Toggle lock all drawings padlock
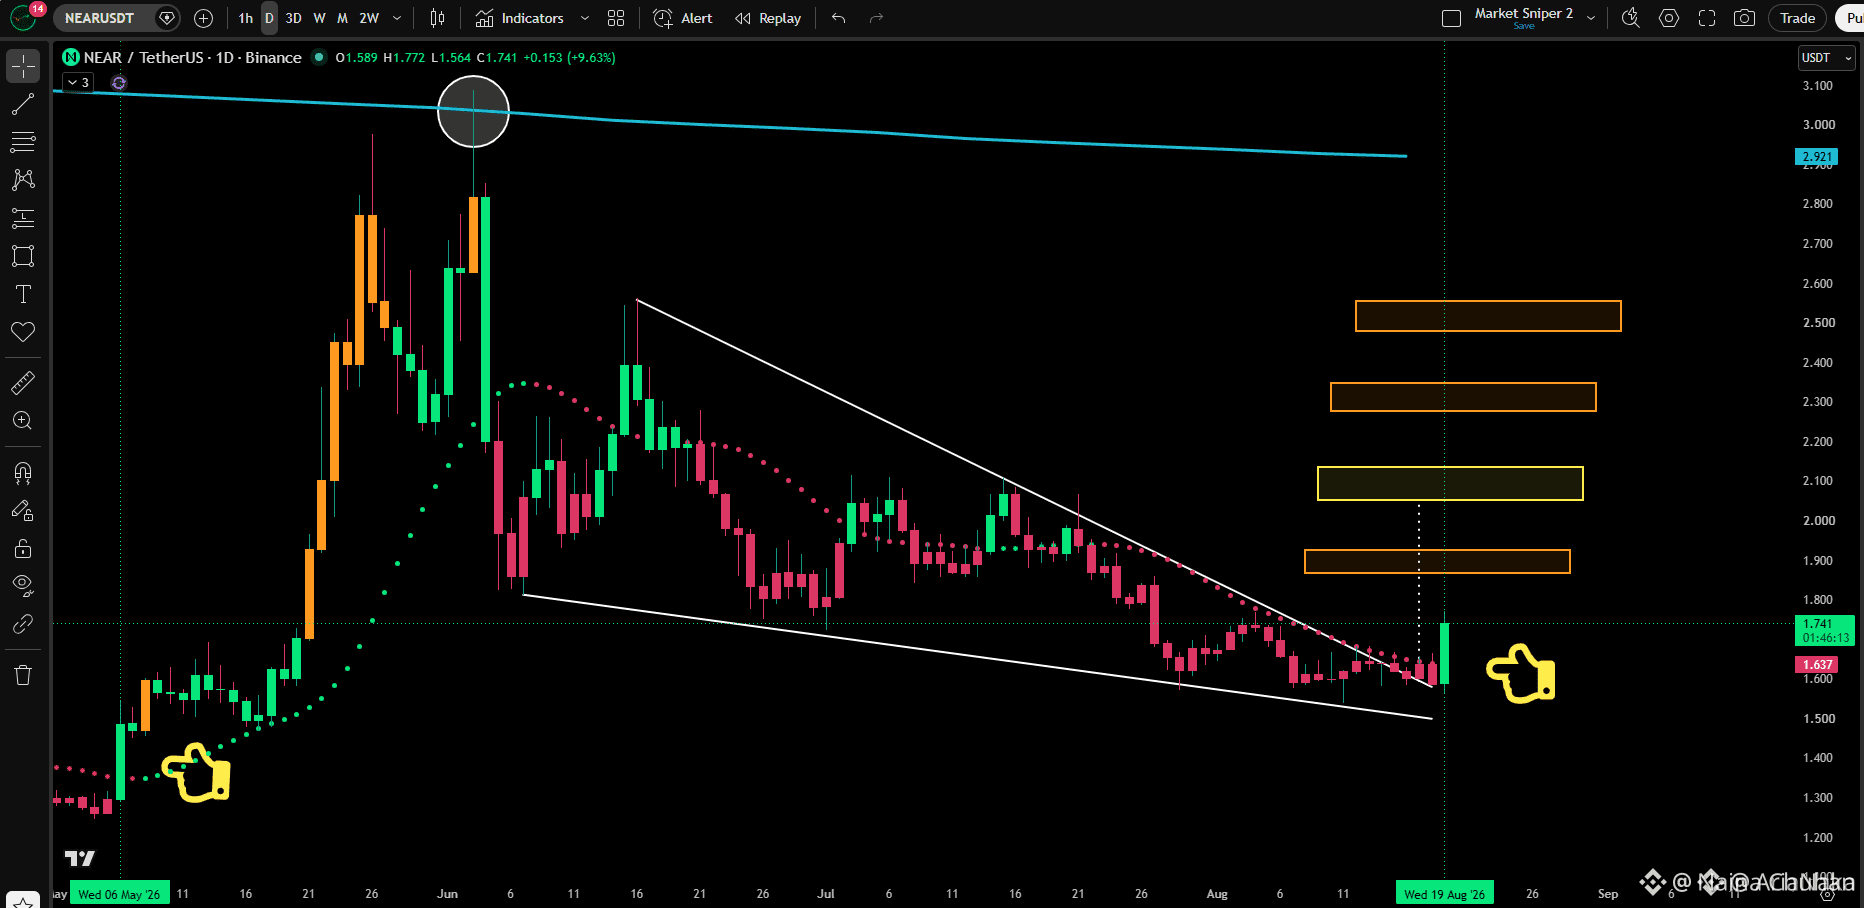 pos(23,548)
